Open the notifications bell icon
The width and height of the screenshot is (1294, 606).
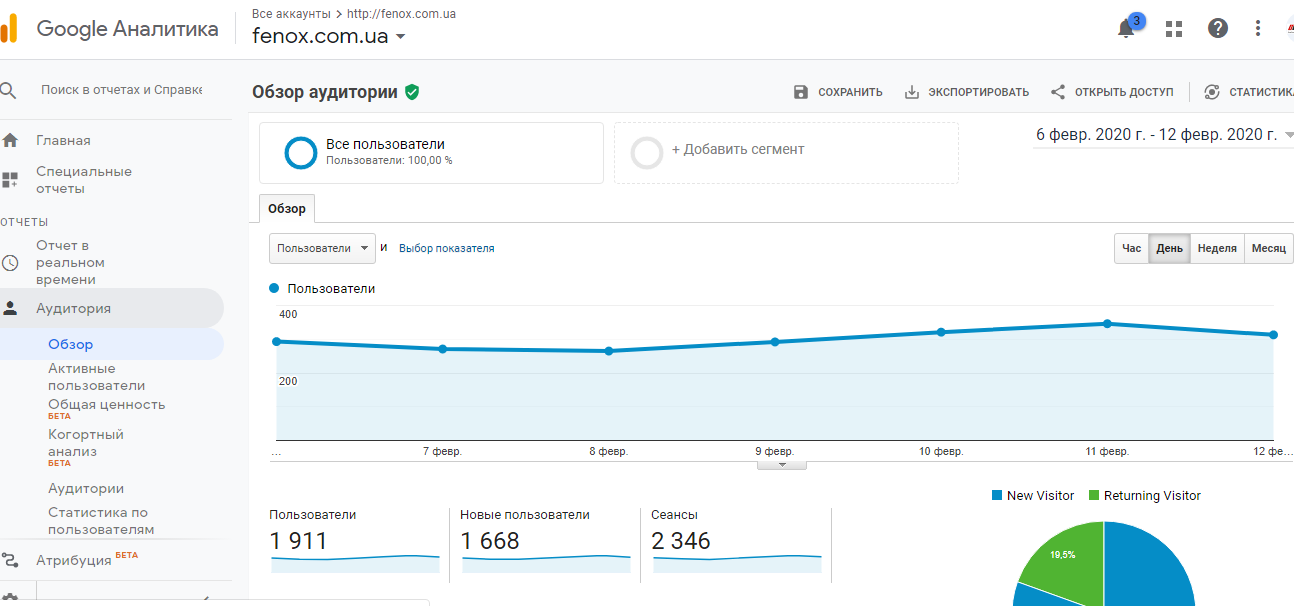click(1126, 28)
